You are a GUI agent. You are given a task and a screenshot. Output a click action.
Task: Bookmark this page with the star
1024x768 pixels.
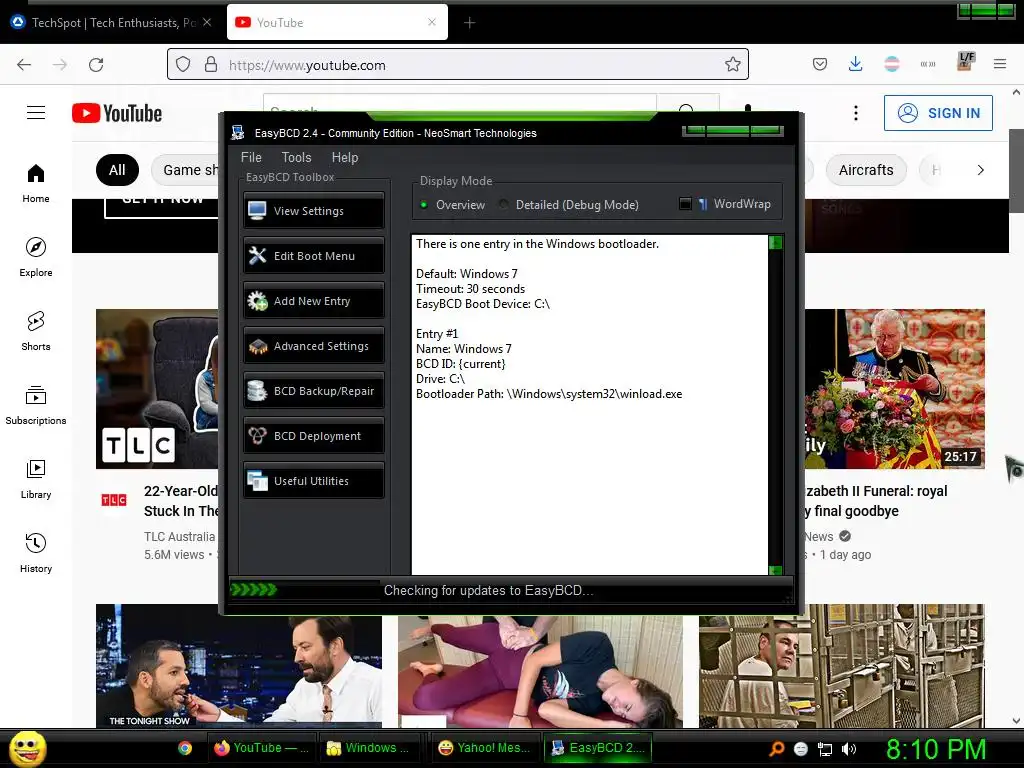(x=733, y=64)
